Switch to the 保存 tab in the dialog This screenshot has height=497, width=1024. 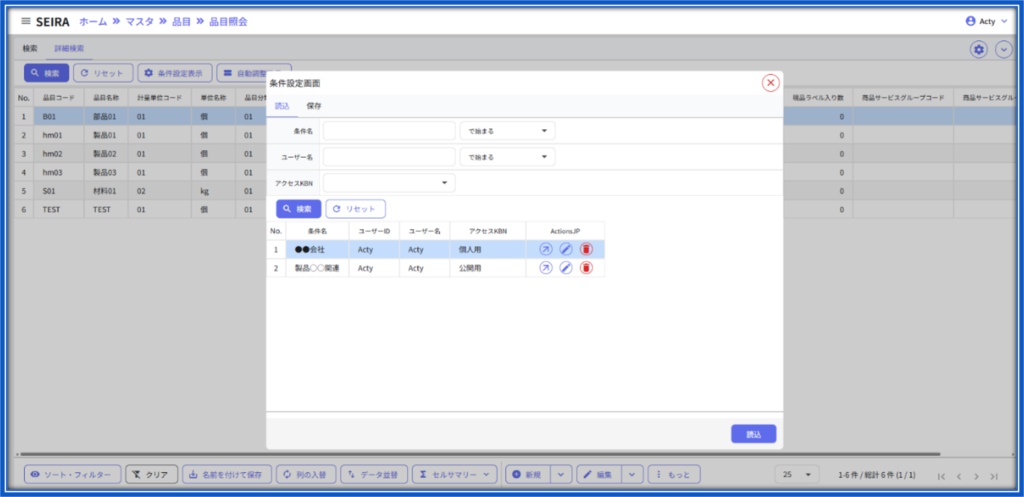(x=313, y=106)
